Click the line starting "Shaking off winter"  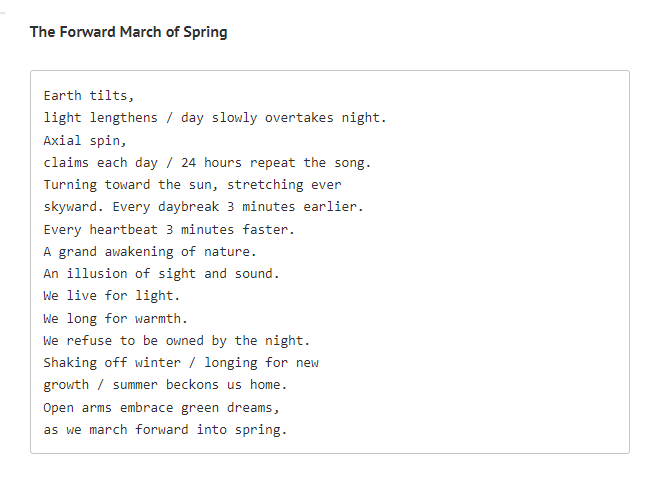coord(181,362)
